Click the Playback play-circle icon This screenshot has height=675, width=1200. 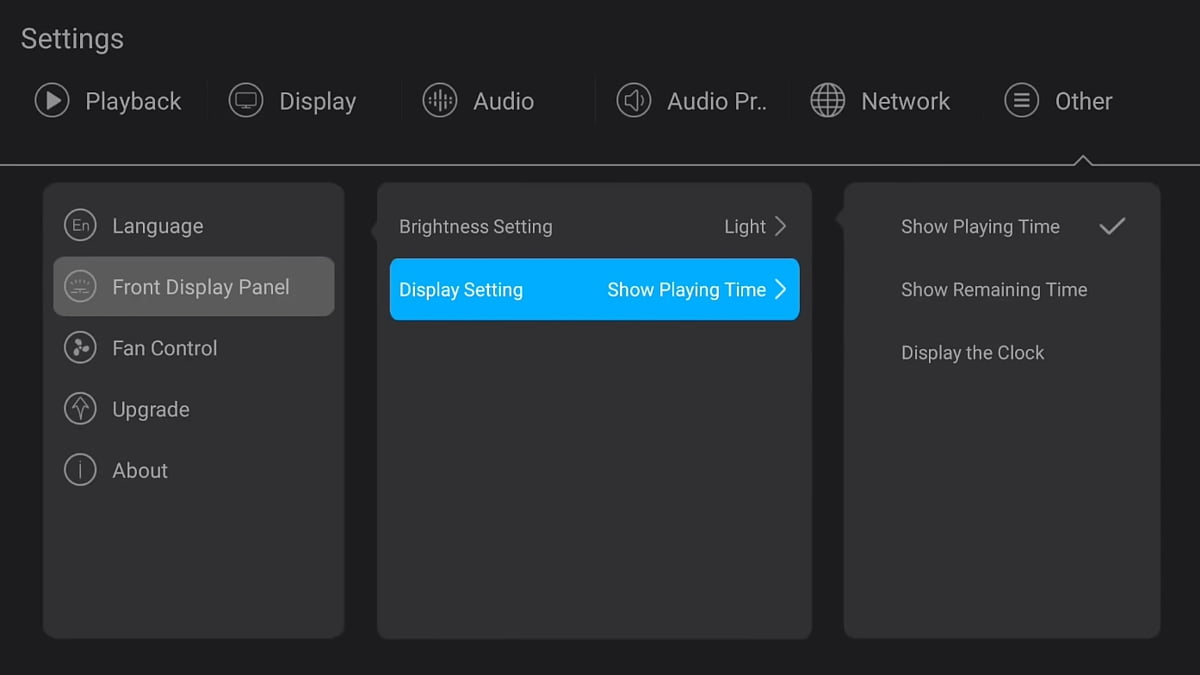pos(52,101)
